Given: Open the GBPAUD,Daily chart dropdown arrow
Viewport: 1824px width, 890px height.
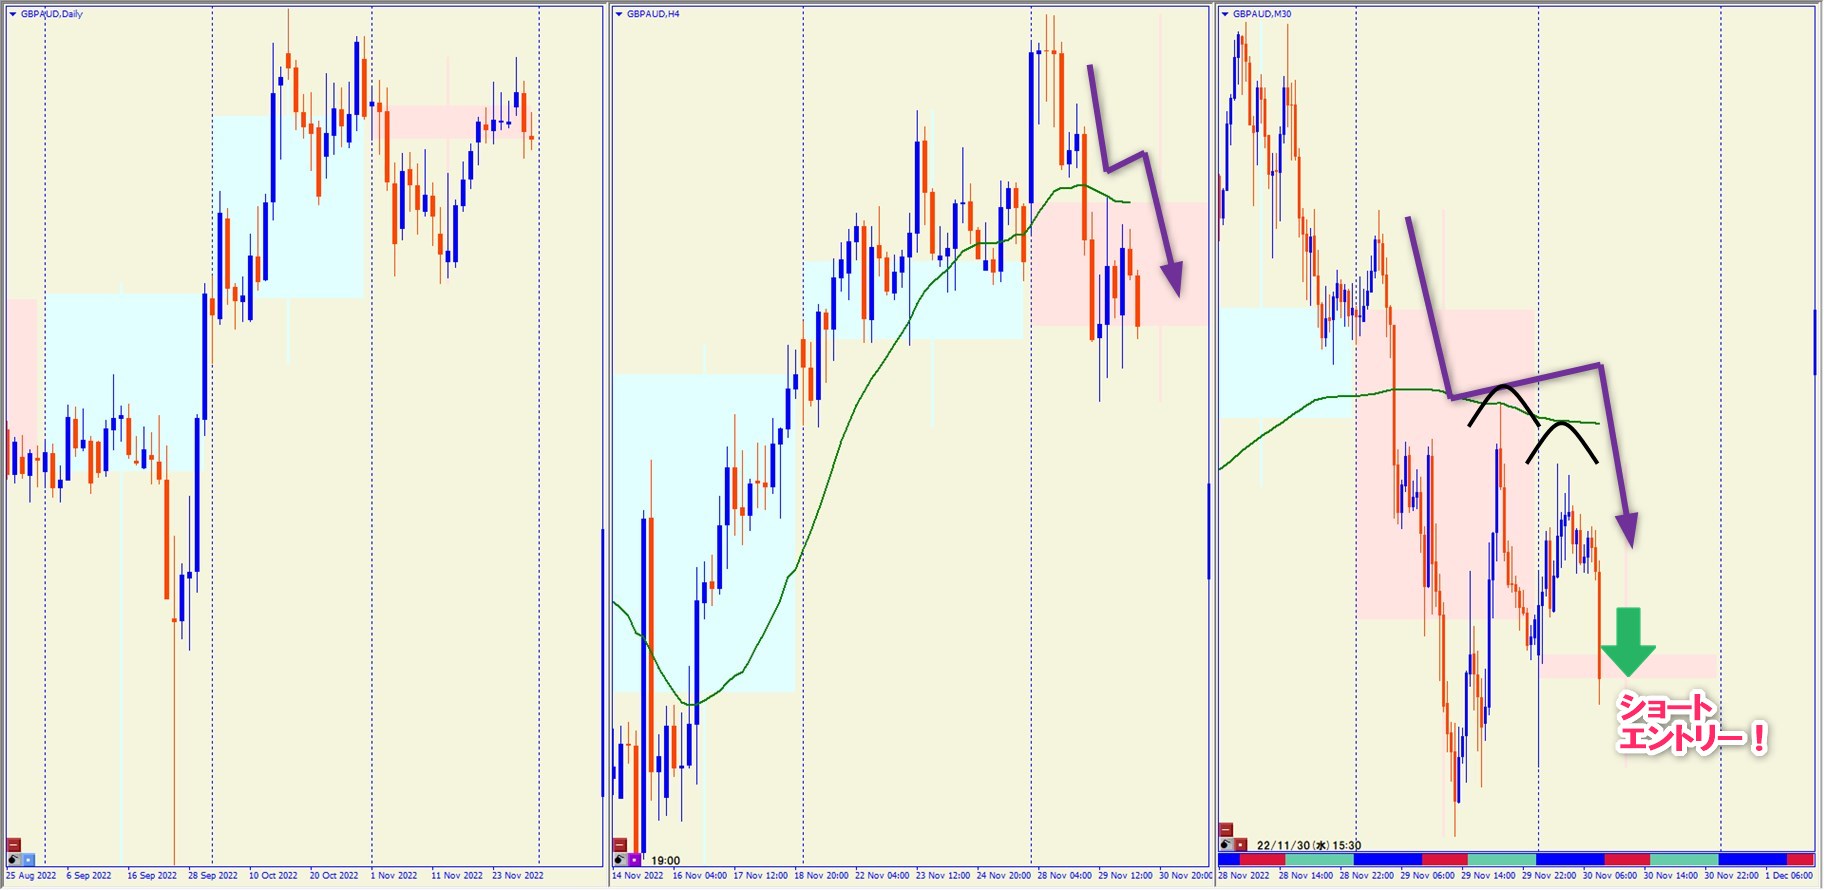Looking at the screenshot, I should (x=13, y=14).
